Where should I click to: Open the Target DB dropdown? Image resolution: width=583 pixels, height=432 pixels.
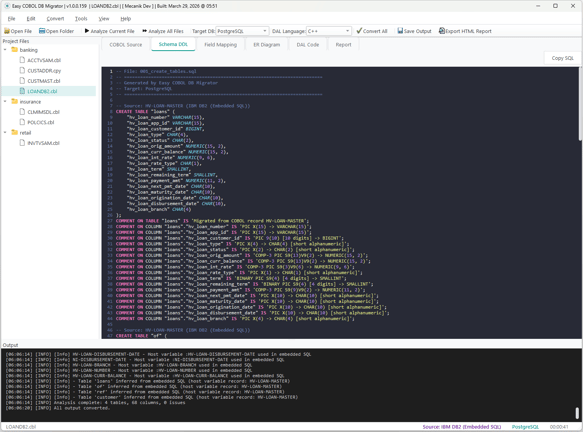[x=242, y=31]
